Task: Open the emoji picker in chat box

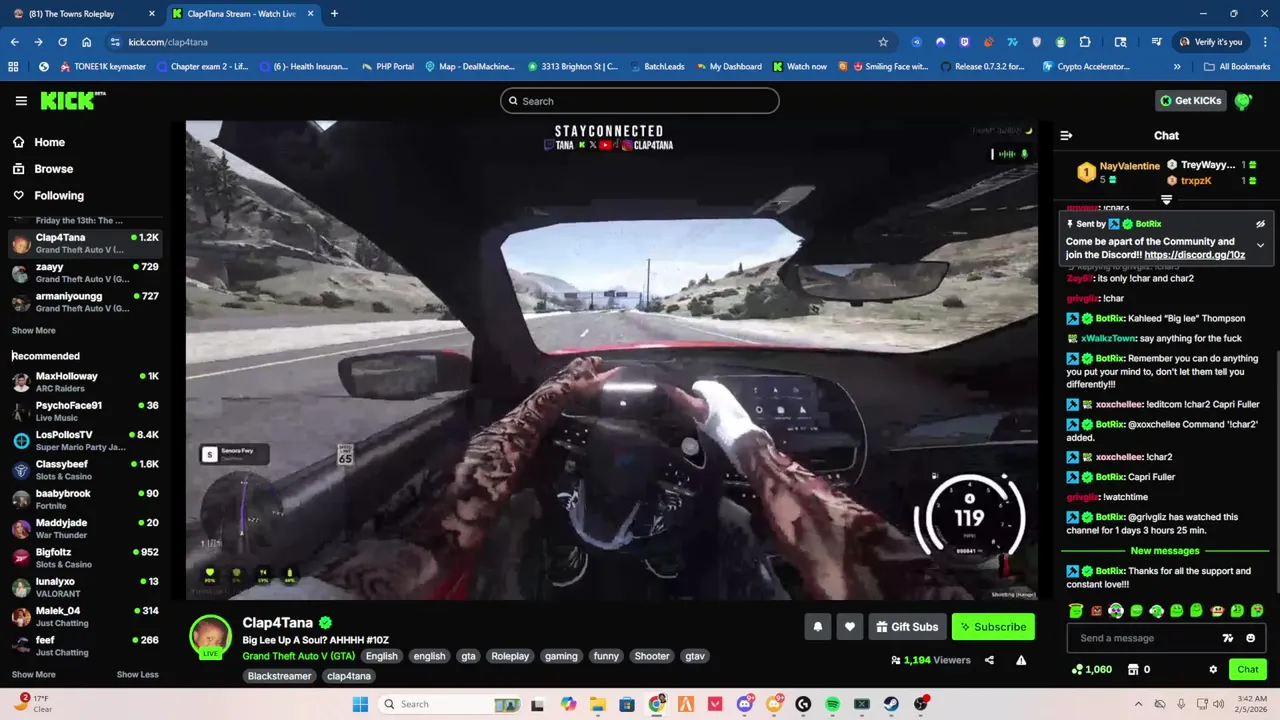Action: coord(1250,638)
